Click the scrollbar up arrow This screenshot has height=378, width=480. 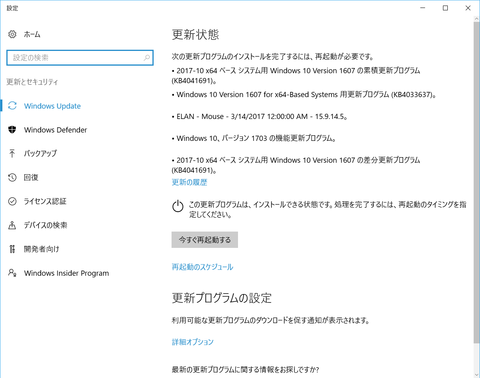point(476,18)
